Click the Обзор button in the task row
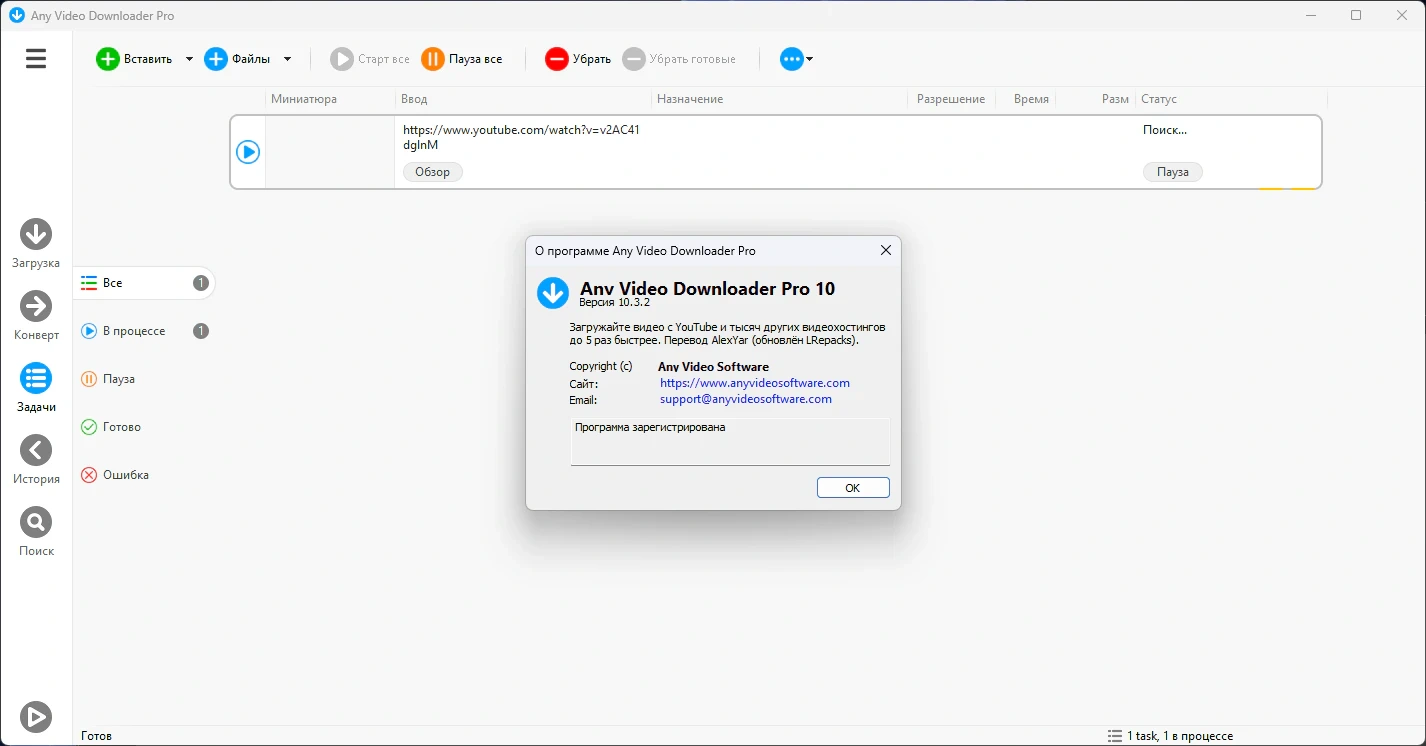 click(x=433, y=172)
